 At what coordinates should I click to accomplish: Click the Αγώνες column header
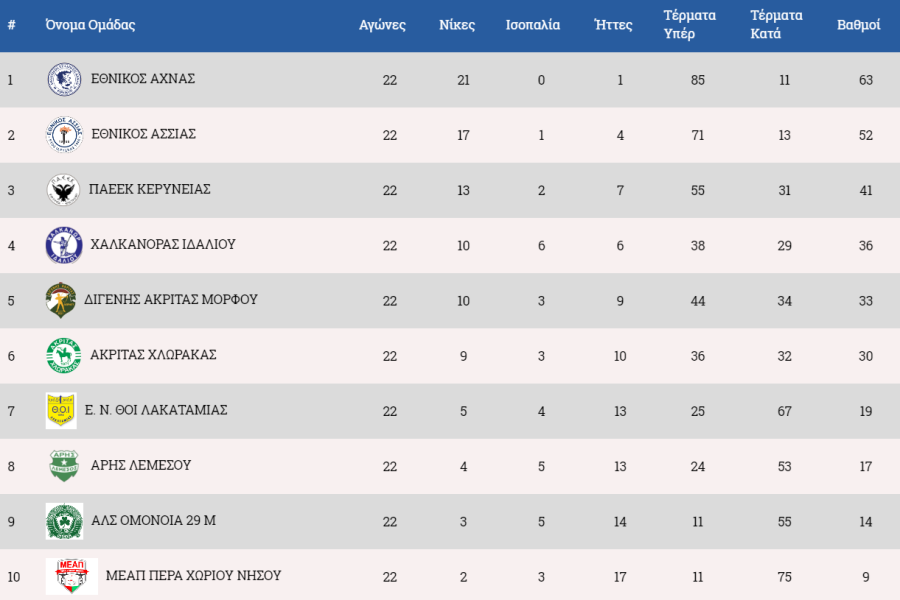tap(382, 25)
